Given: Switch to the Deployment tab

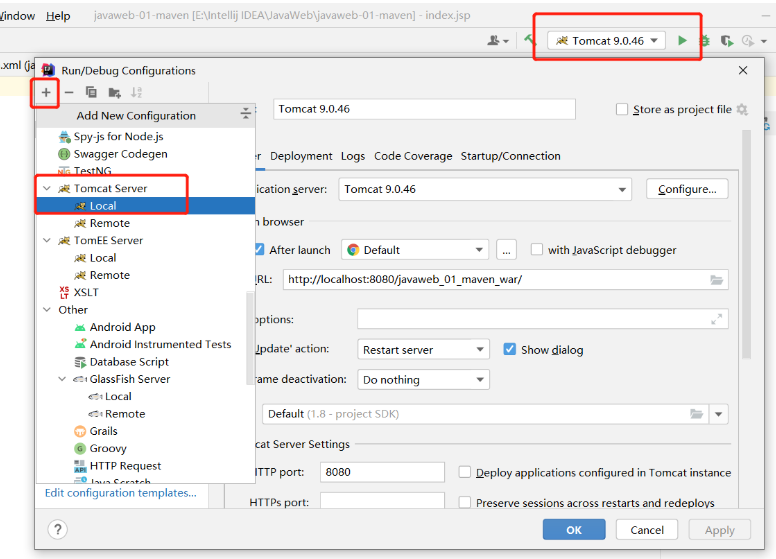Looking at the screenshot, I should tap(301, 156).
